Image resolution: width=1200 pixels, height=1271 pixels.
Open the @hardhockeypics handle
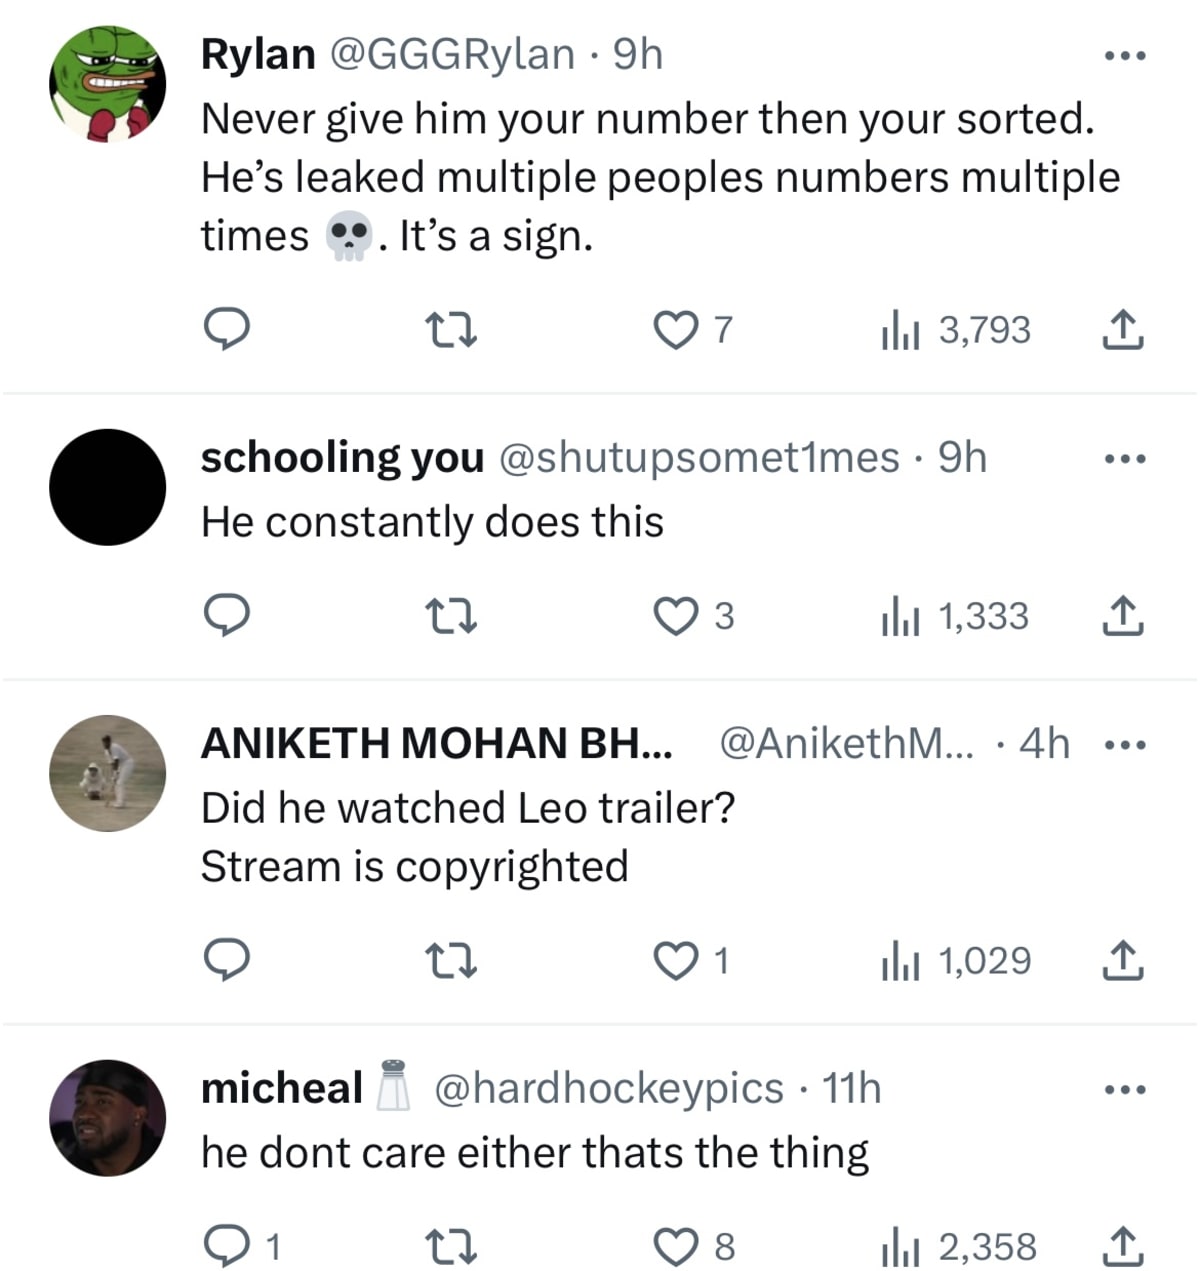tap(608, 1088)
